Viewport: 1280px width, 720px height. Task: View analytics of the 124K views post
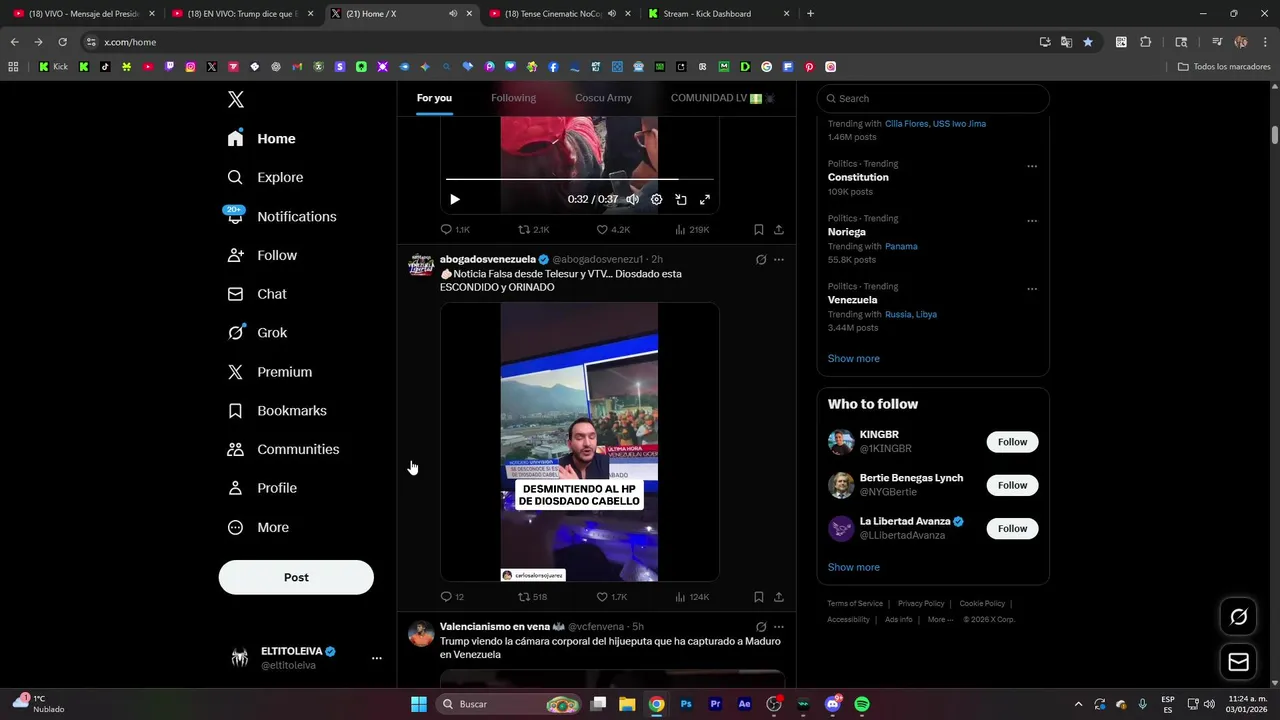pyautogui.click(x=692, y=597)
